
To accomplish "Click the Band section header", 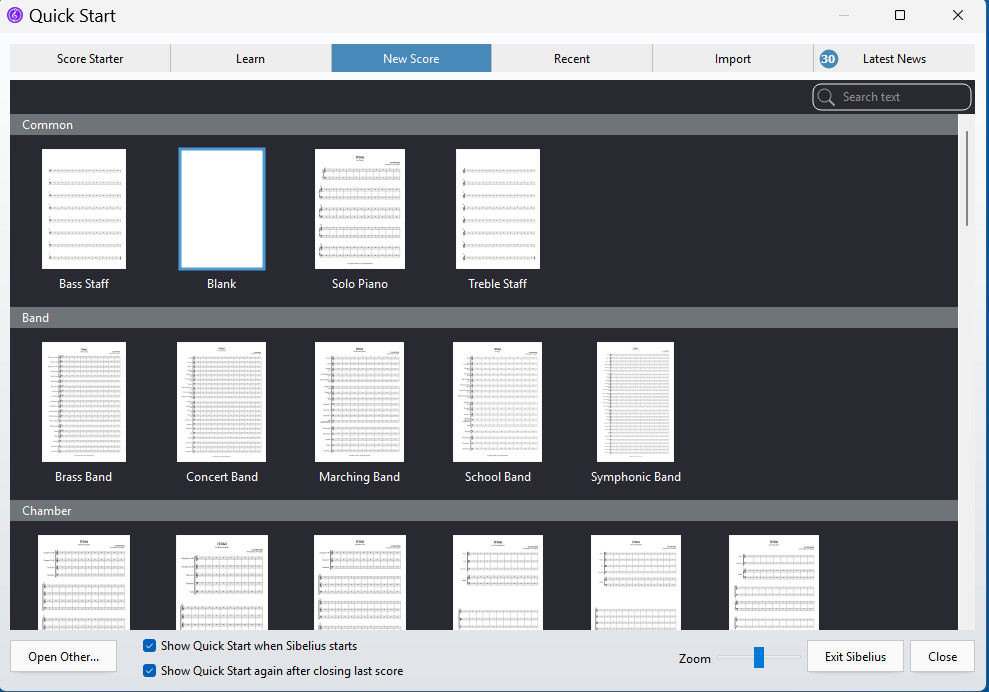I will 484,318.
